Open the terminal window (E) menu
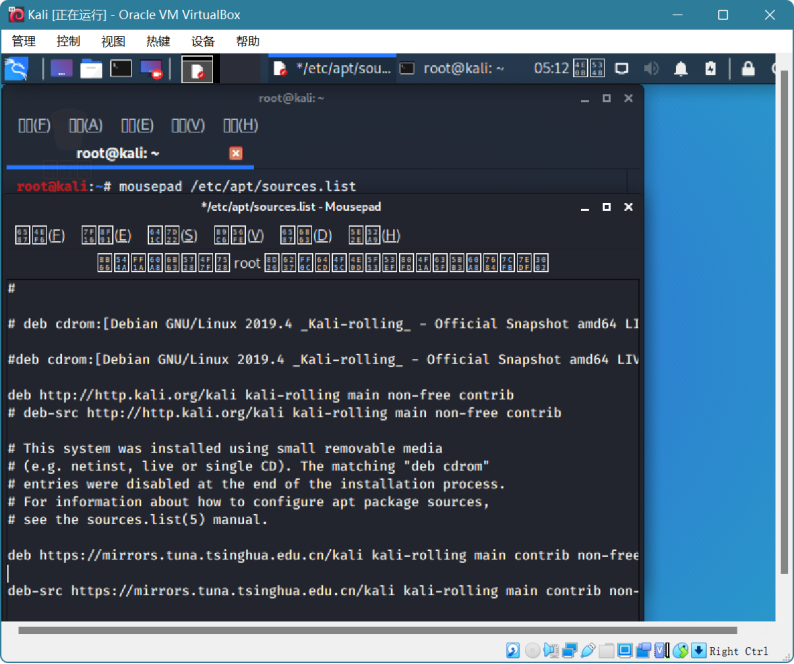 [x=137, y=125]
